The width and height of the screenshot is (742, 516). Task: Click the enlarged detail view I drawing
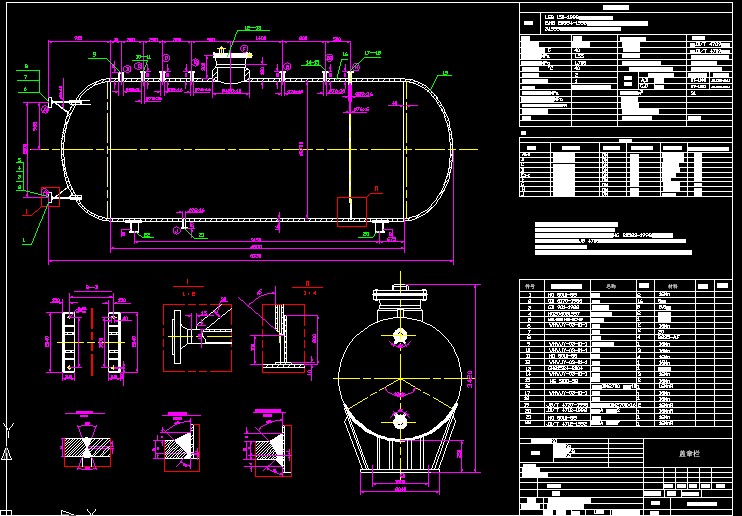coord(197,338)
